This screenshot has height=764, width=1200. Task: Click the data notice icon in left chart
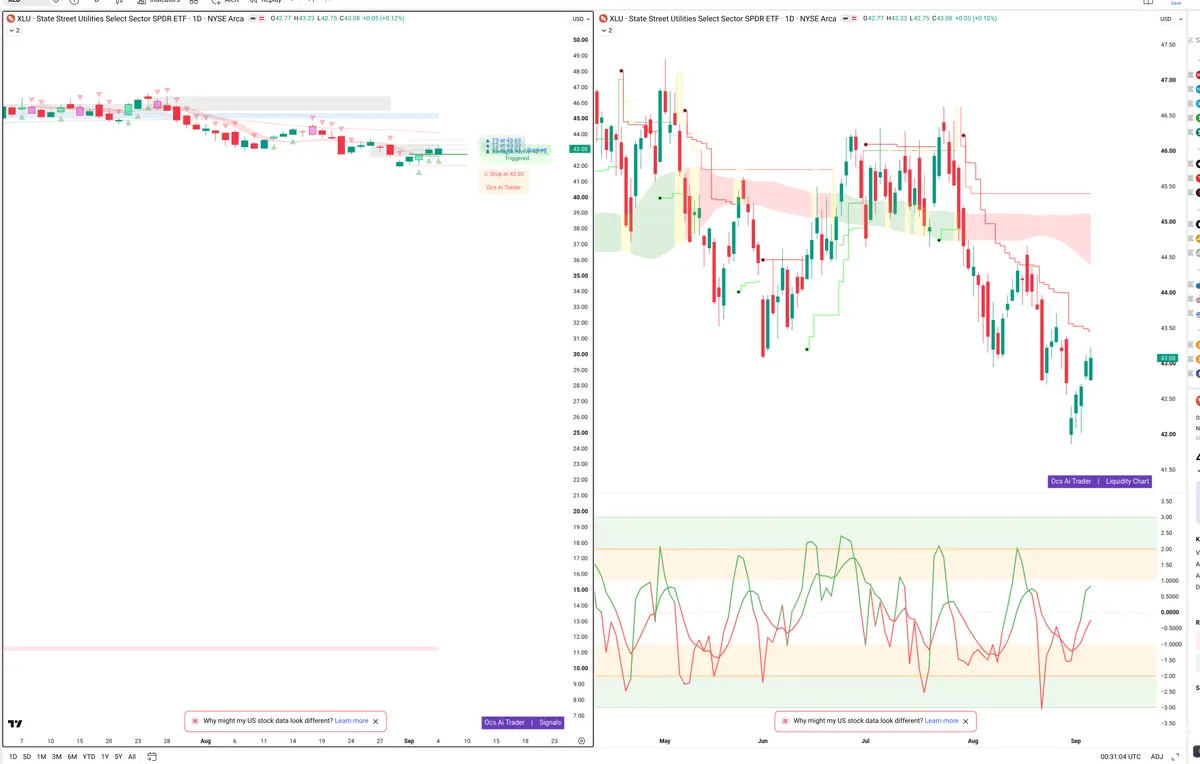[x=195, y=721]
